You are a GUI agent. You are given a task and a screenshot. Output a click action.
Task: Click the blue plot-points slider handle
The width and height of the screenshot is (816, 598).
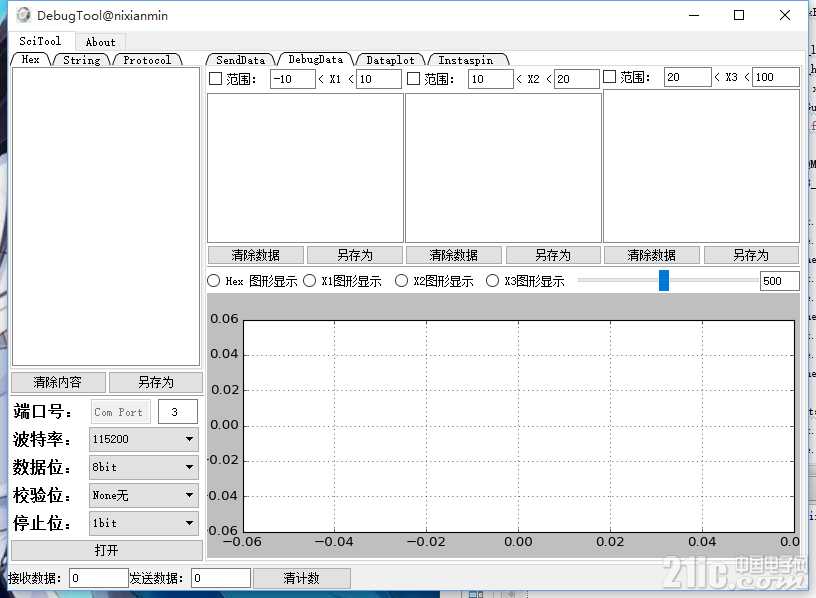click(664, 281)
